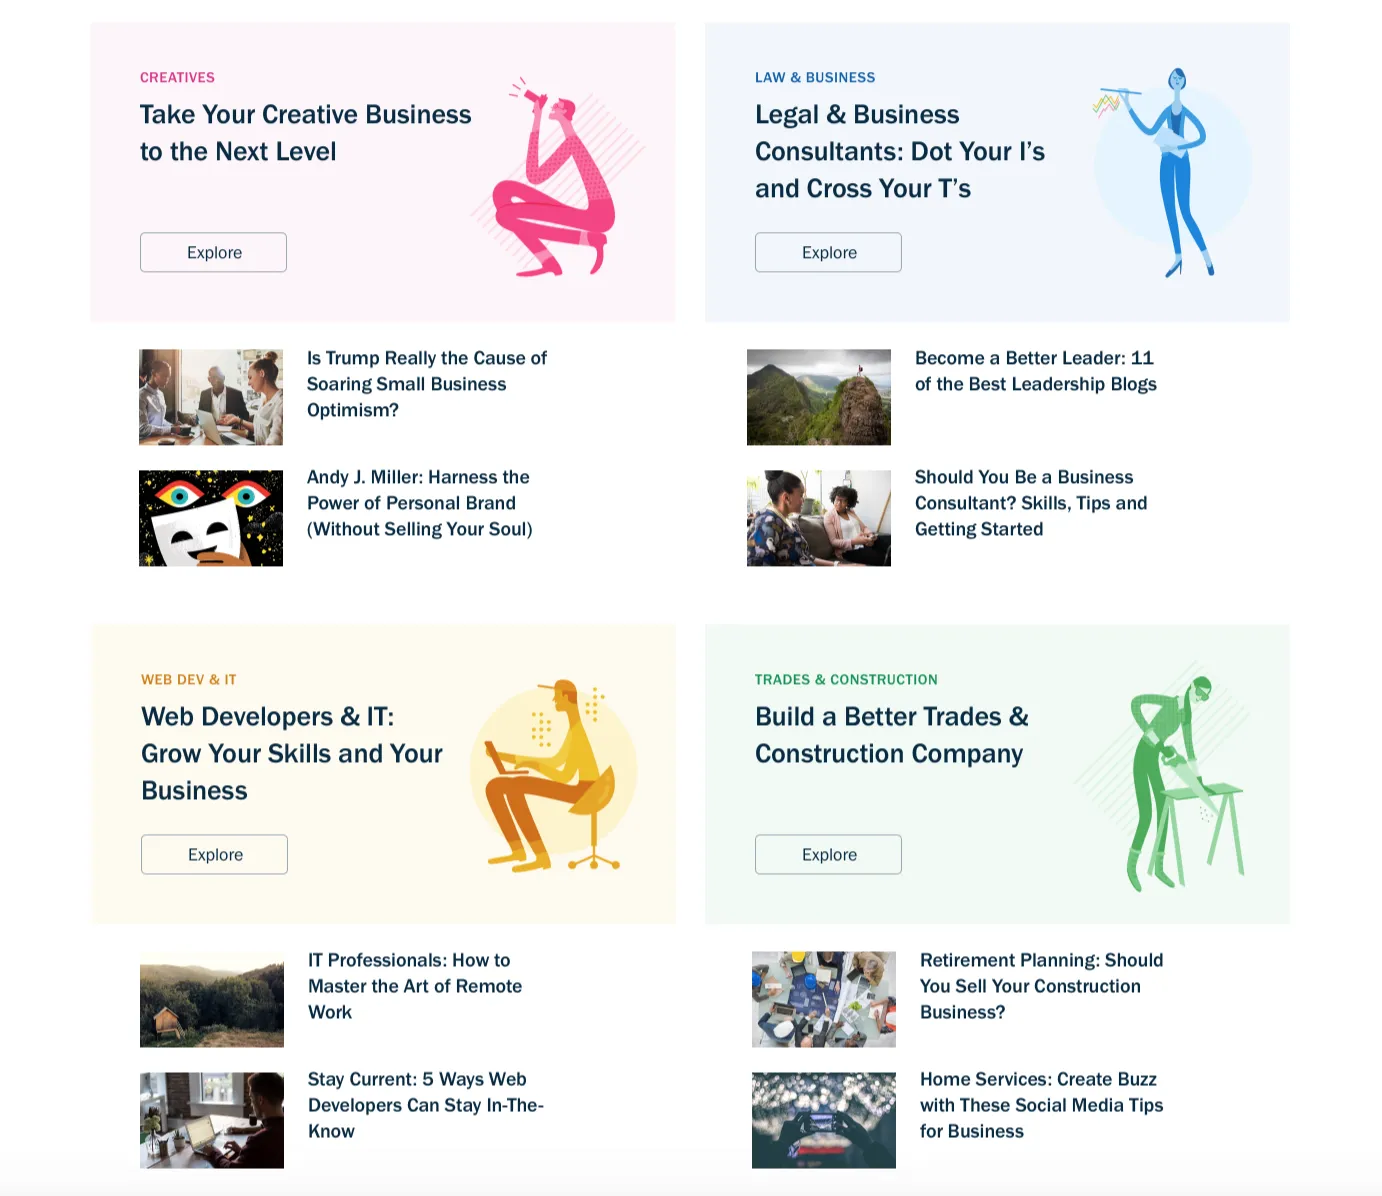Open the Trump small business optimism article
This screenshot has height=1196, width=1382.
click(427, 384)
